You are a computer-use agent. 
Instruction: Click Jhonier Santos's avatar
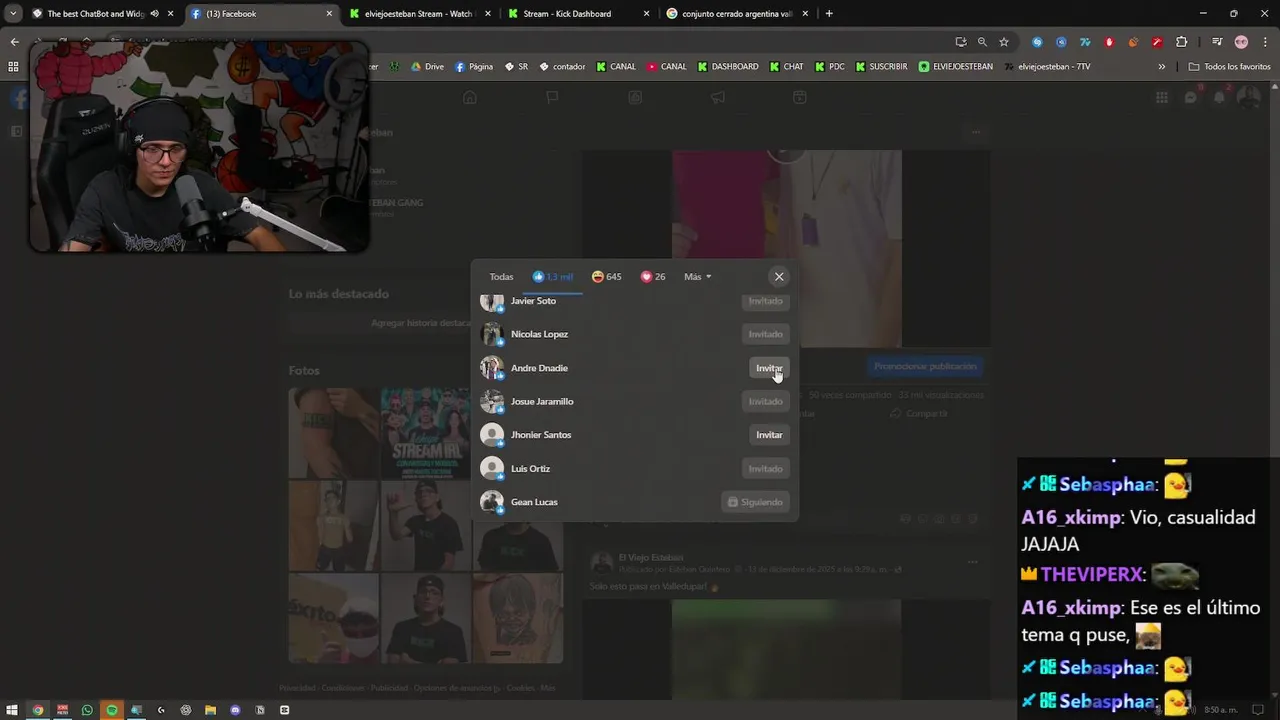(x=491, y=435)
